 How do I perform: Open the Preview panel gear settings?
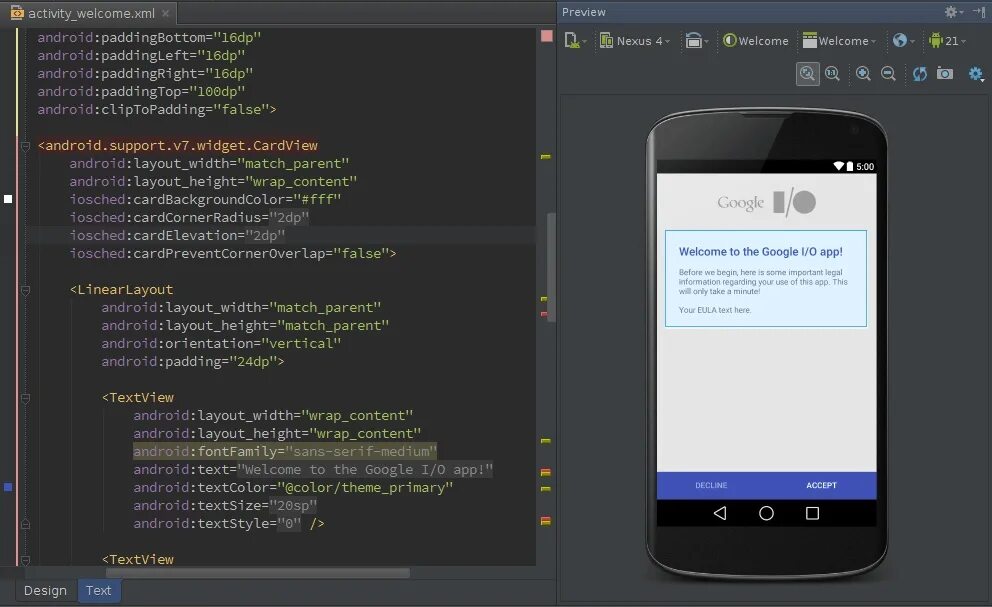point(953,11)
